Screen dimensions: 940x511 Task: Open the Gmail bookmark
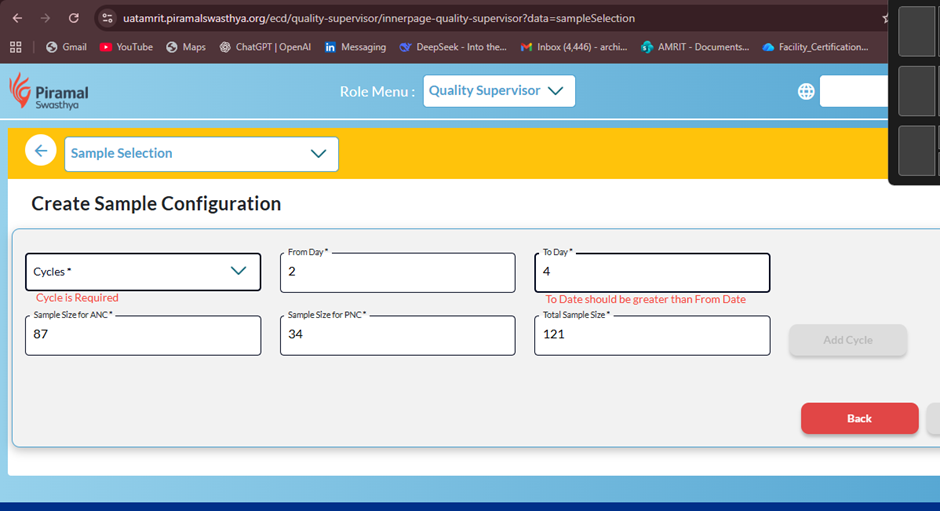(x=66, y=47)
